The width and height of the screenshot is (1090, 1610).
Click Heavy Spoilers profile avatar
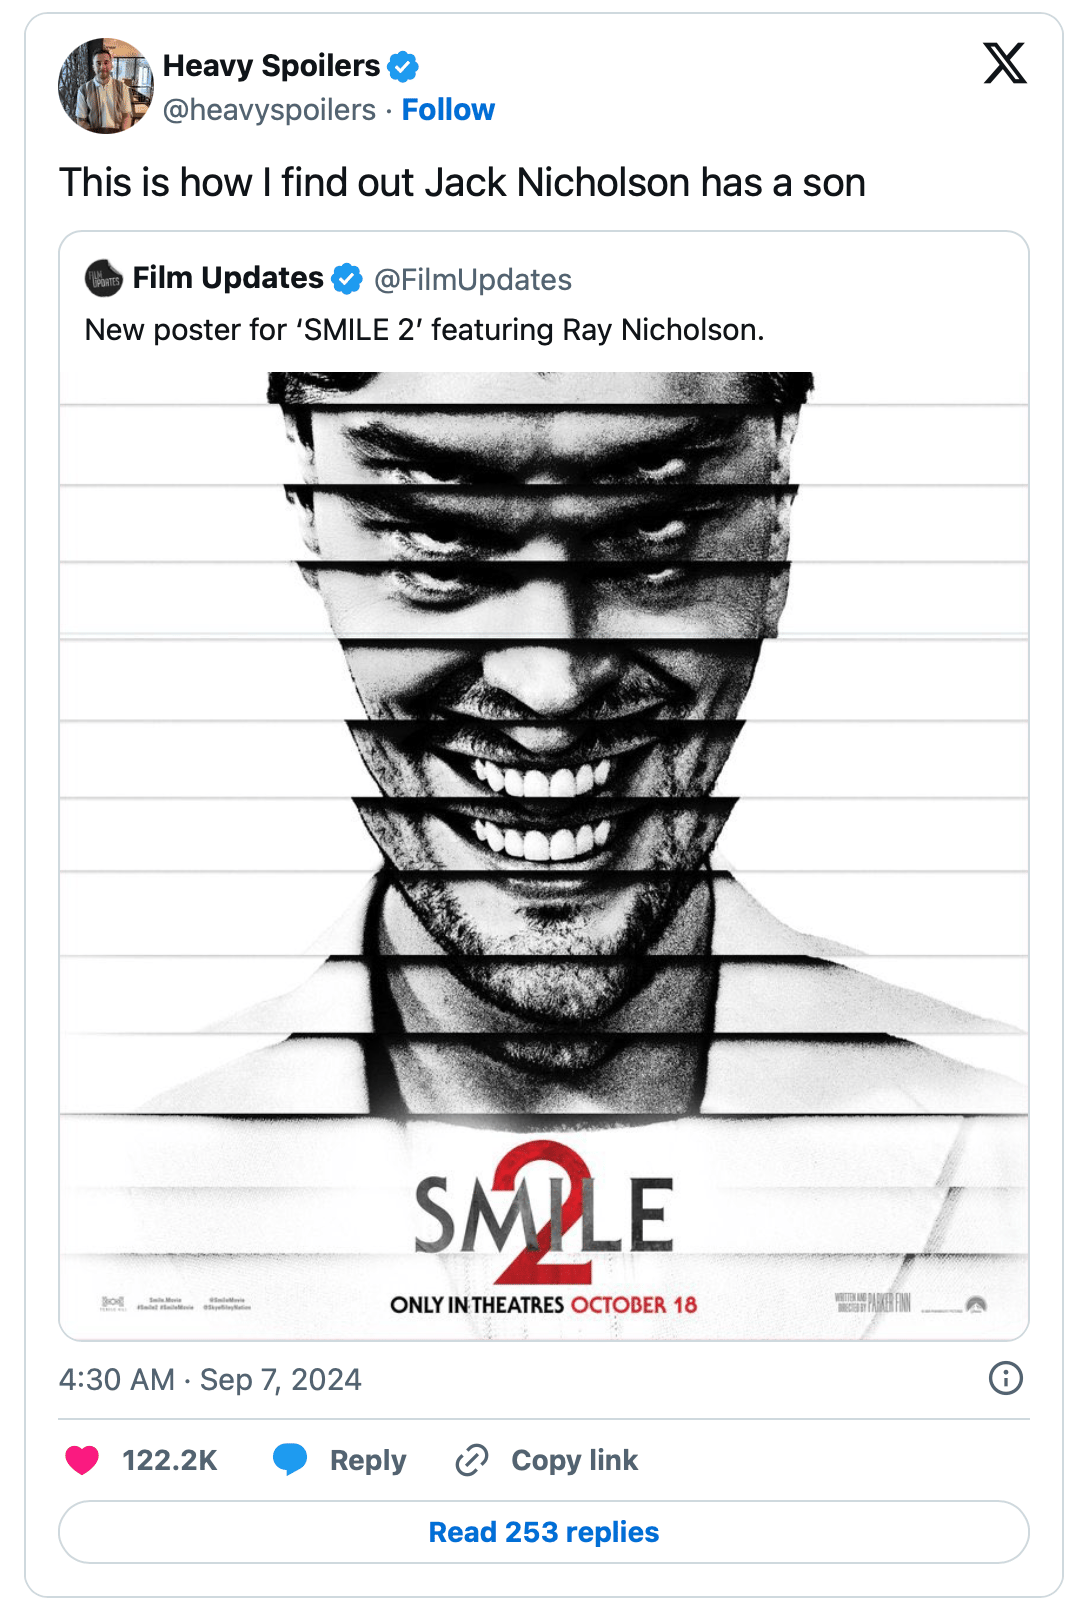coord(106,86)
